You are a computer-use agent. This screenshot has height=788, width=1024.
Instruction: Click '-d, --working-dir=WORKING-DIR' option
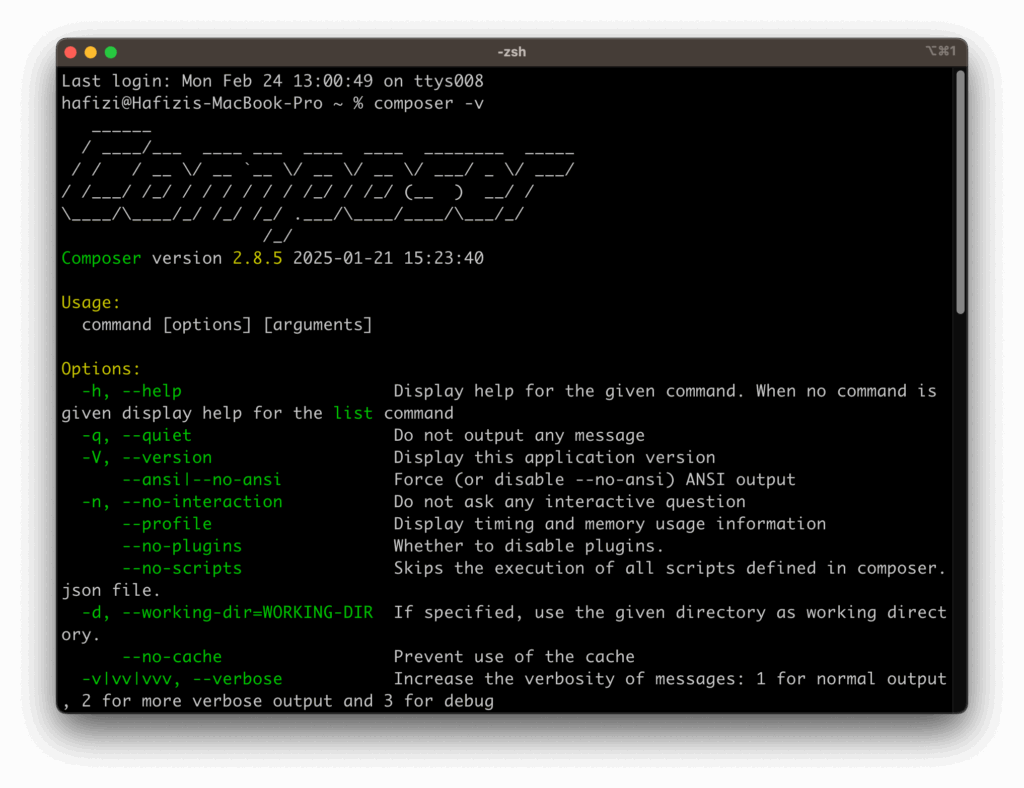click(x=227, y=613)
